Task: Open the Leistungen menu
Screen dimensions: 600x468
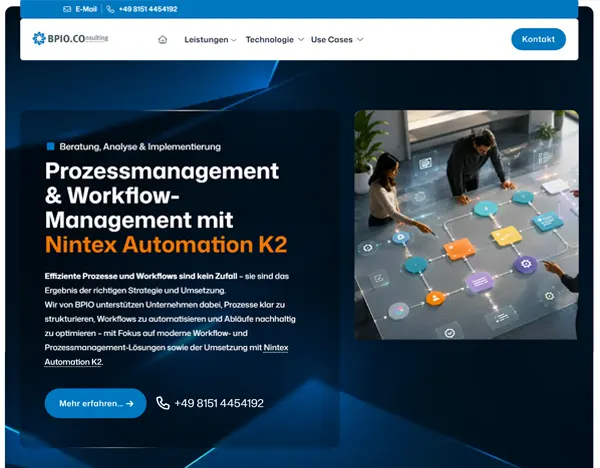Action: pos(206,39)
